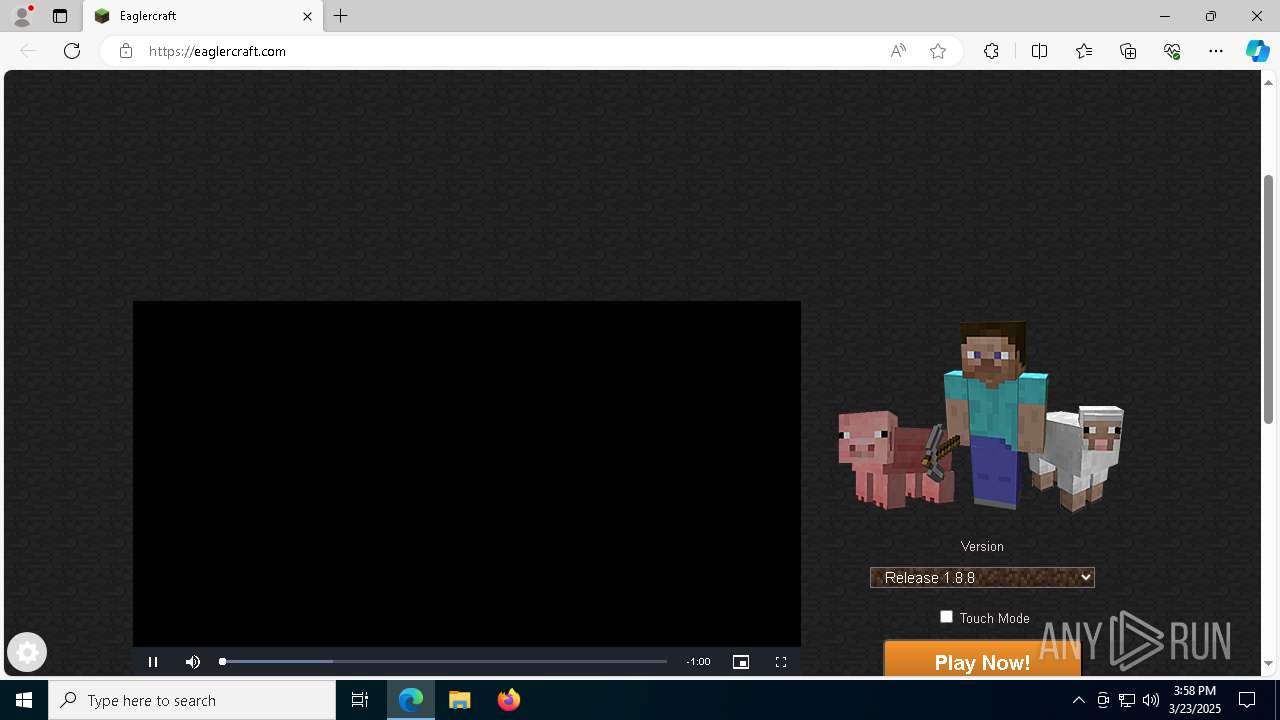Open the settings gear on page
The image size is (1280, 720).
[x=27, y=653]
